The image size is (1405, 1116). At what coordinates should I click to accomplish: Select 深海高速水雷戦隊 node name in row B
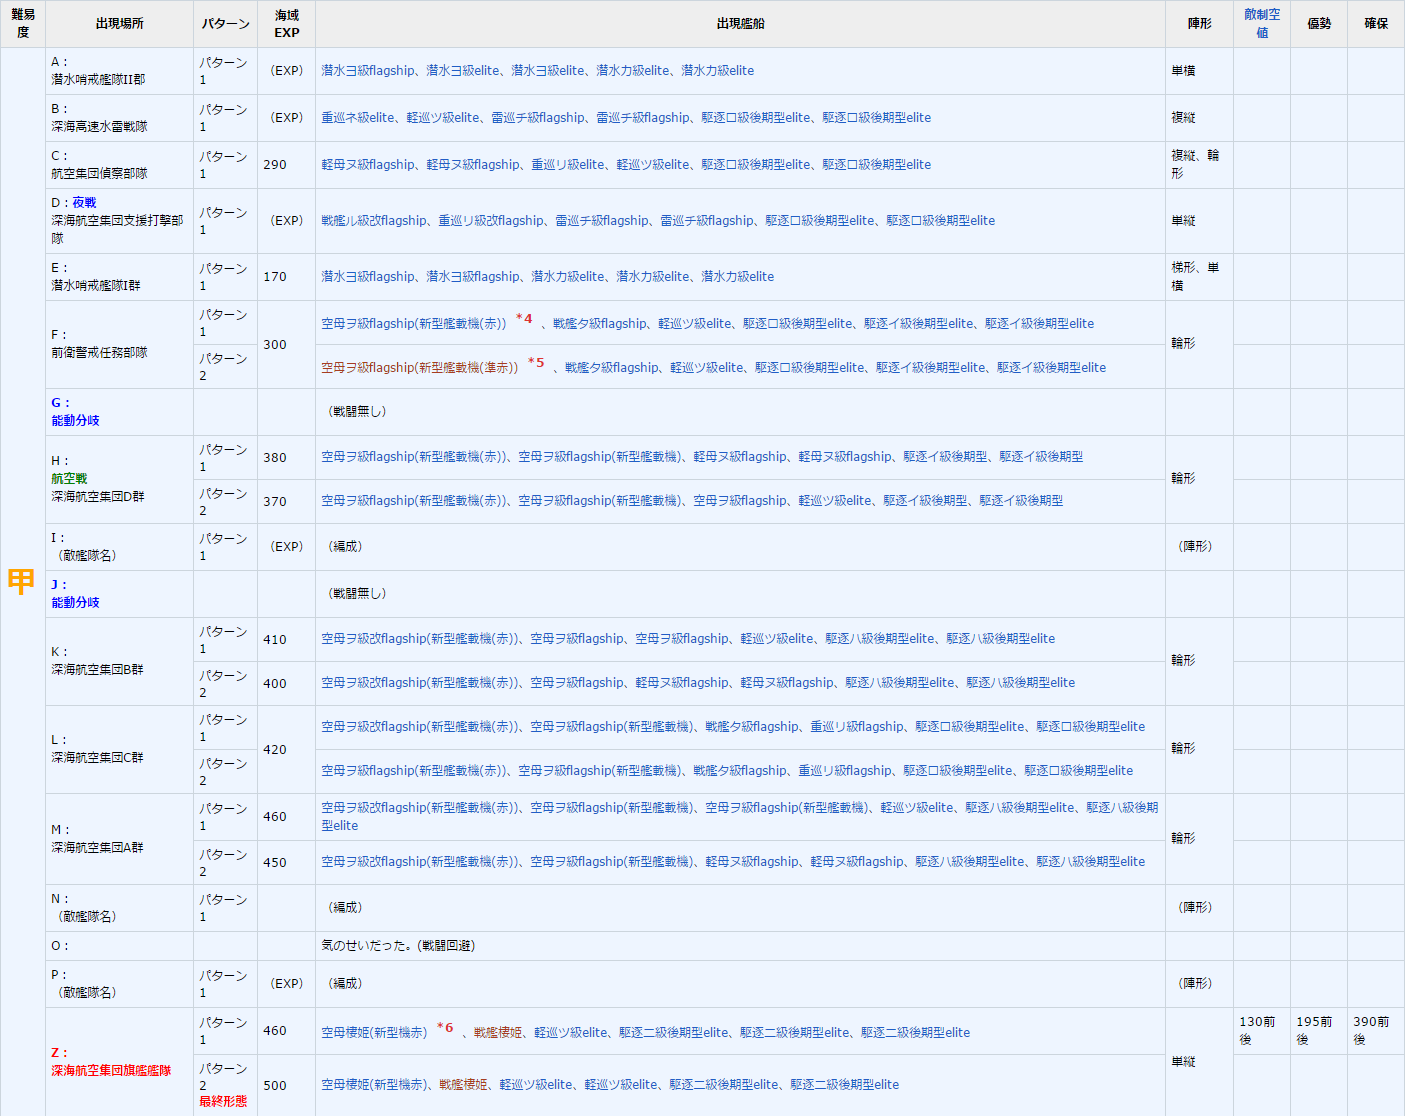pos(100,127)
